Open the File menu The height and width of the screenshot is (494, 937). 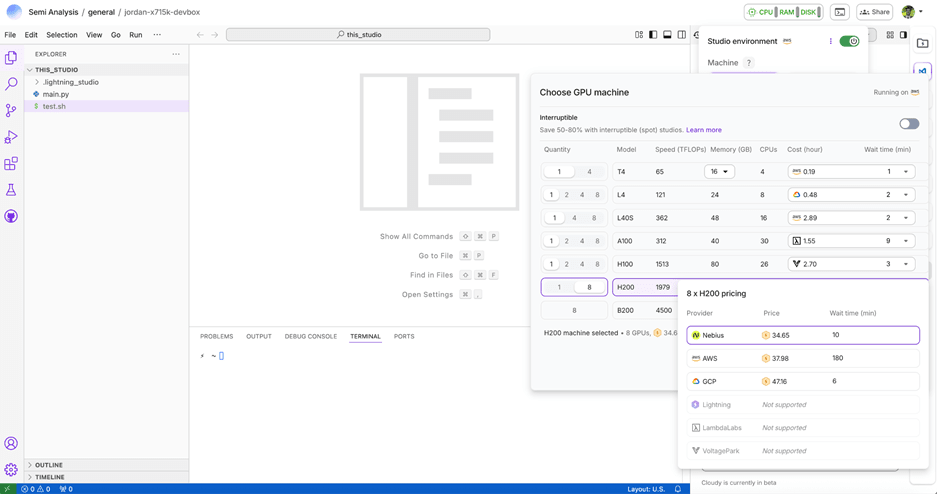[x=10, y=35]
